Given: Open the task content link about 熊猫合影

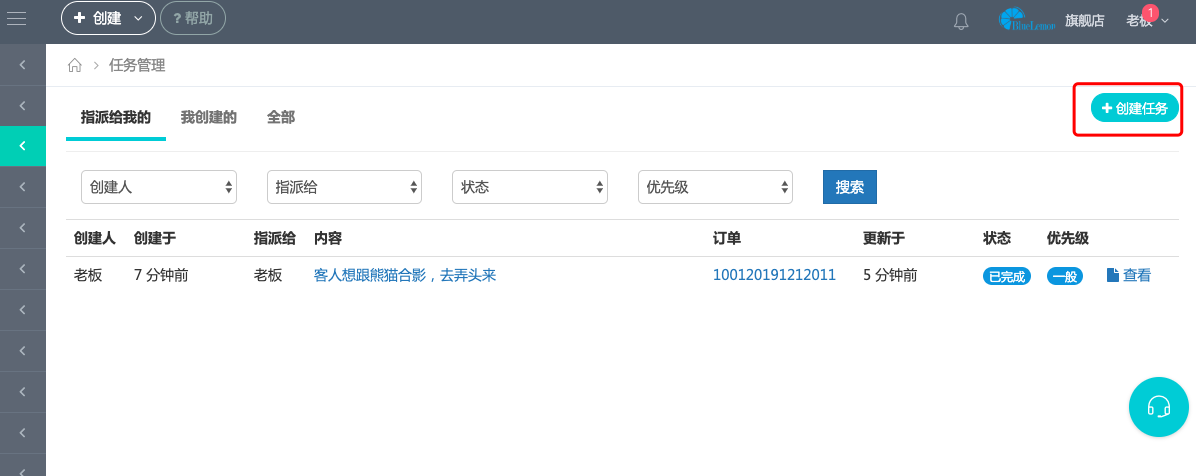Looking at the screenshot, I should [405, 275].
